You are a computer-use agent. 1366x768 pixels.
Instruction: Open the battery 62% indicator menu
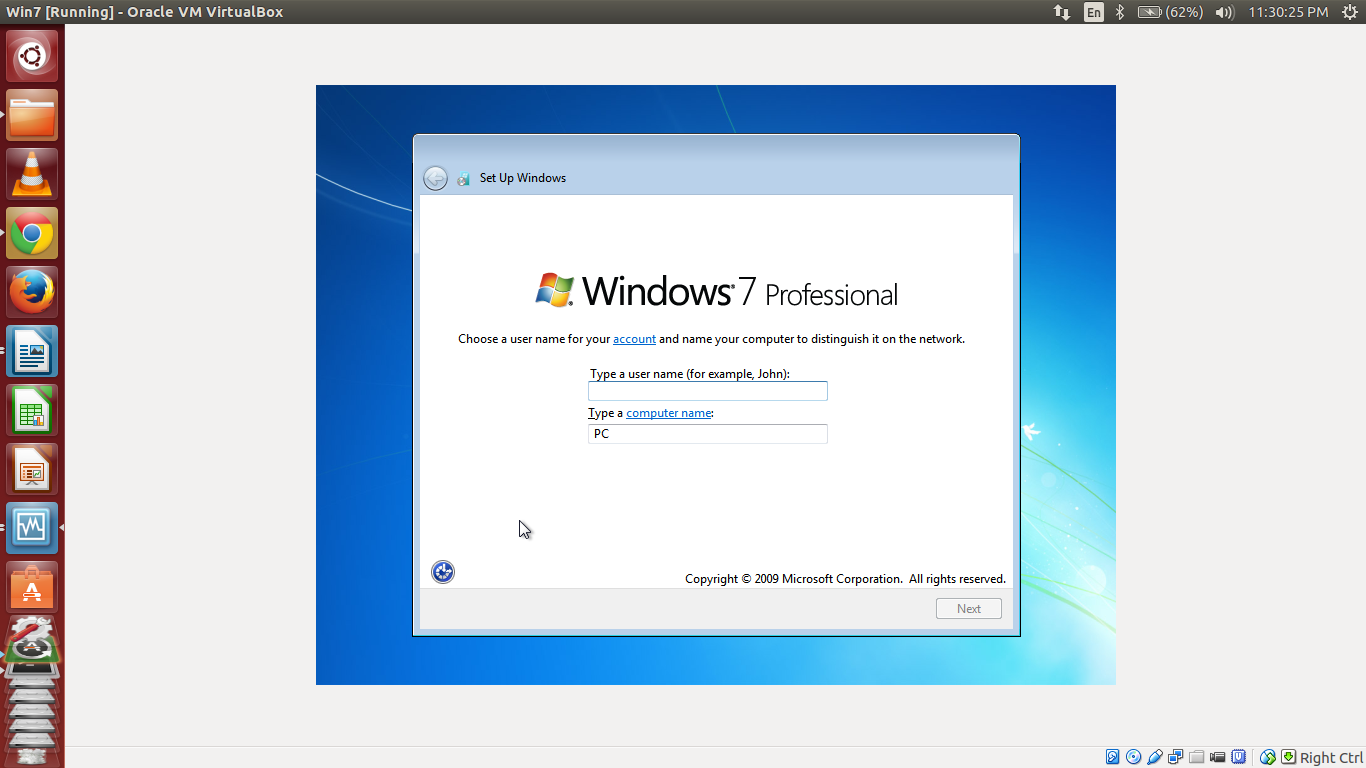[1170, 12]
